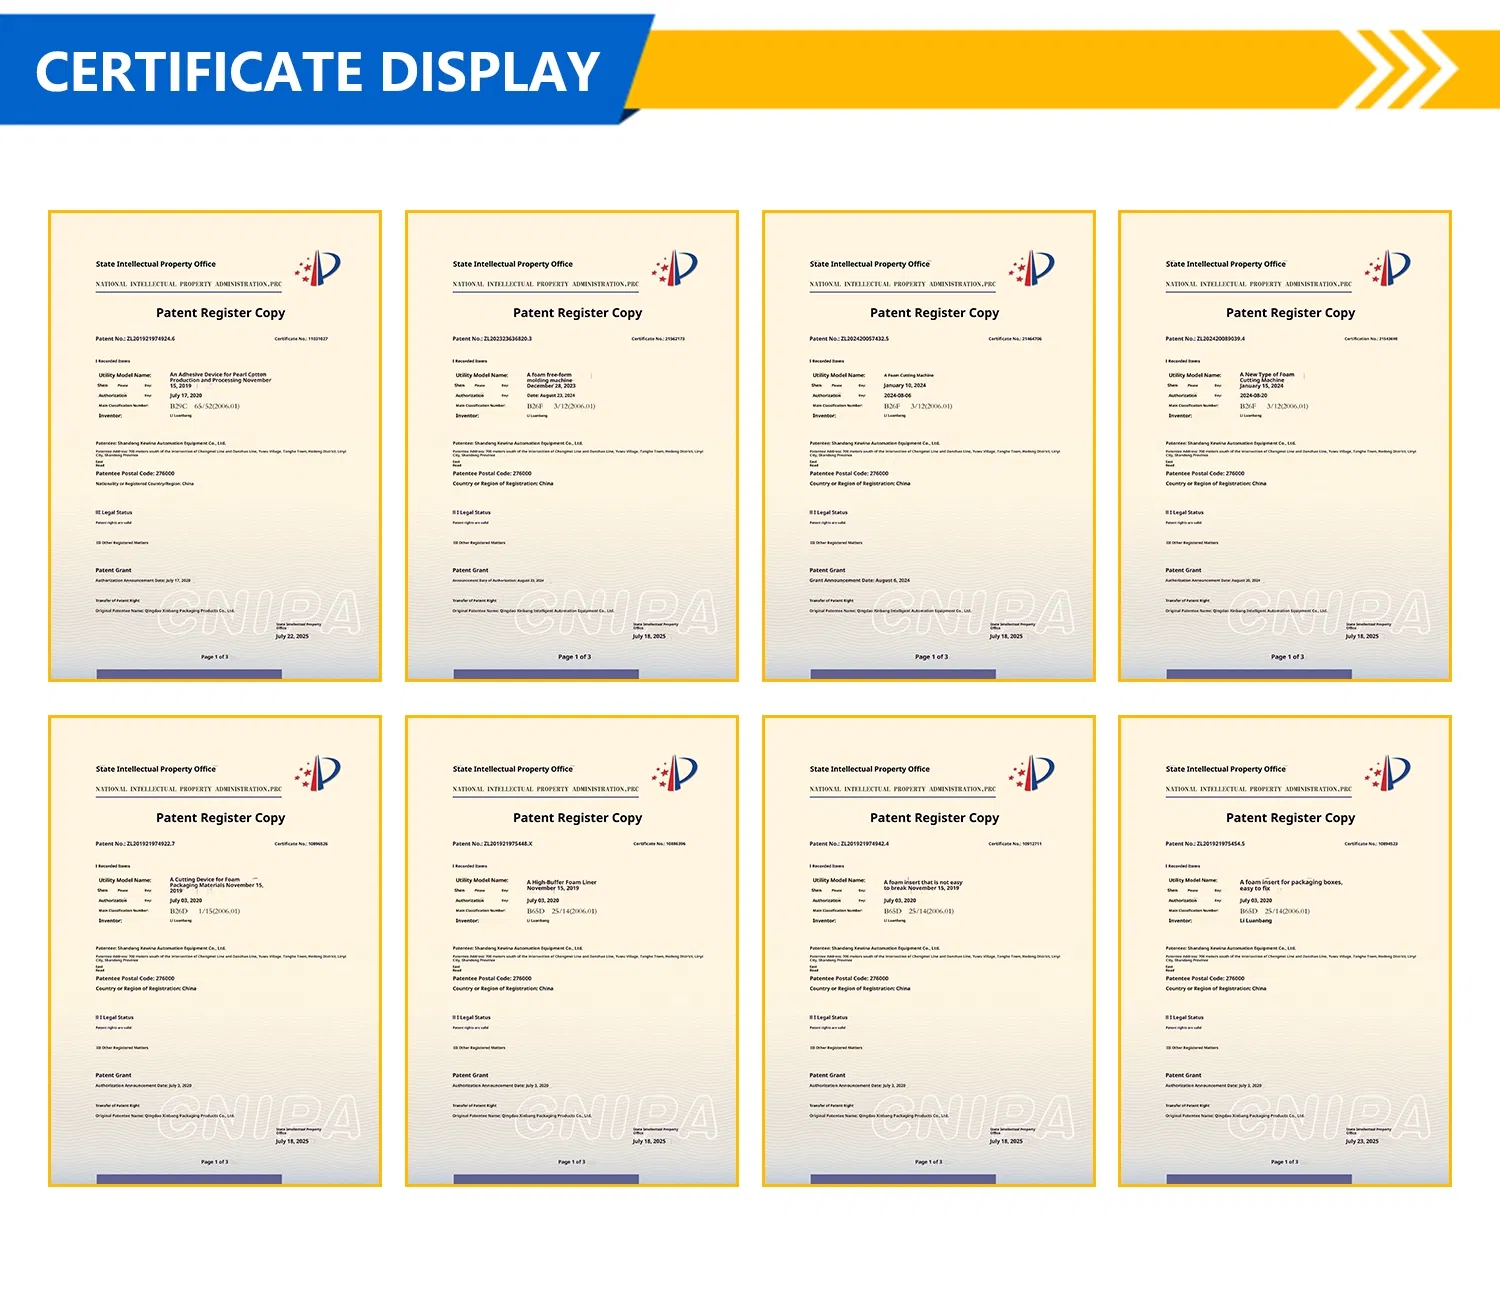Click the 'State Intellectual Property Office' header on the ZL201921974924.6 certificate
This screenshot has width=1500, height=1307.
[155, 264]
